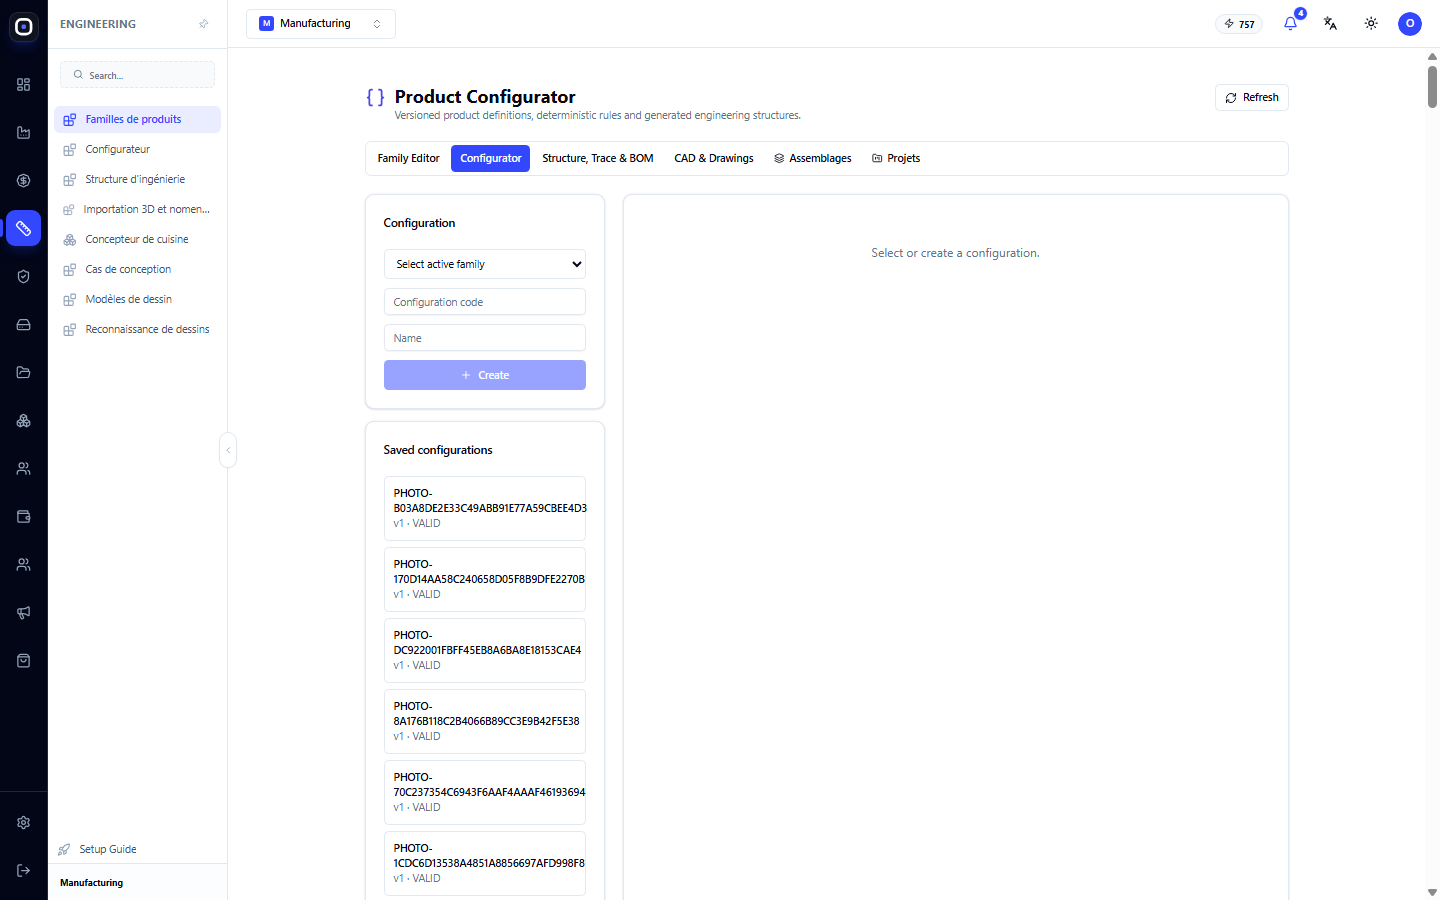This screenshot has height=900, width=1440.
Task: Click the Refresh button
Action: pyautogui.click(x=1252, y=97)
